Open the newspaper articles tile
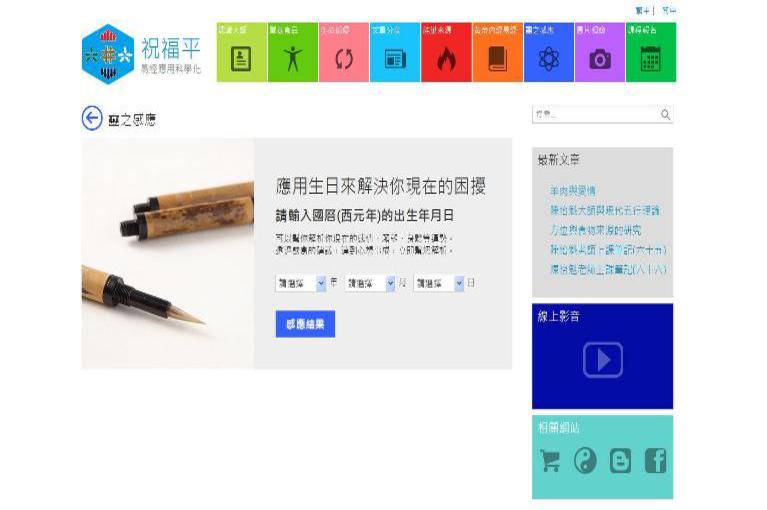Screen dimensions: 767x510 click(395, 52)
